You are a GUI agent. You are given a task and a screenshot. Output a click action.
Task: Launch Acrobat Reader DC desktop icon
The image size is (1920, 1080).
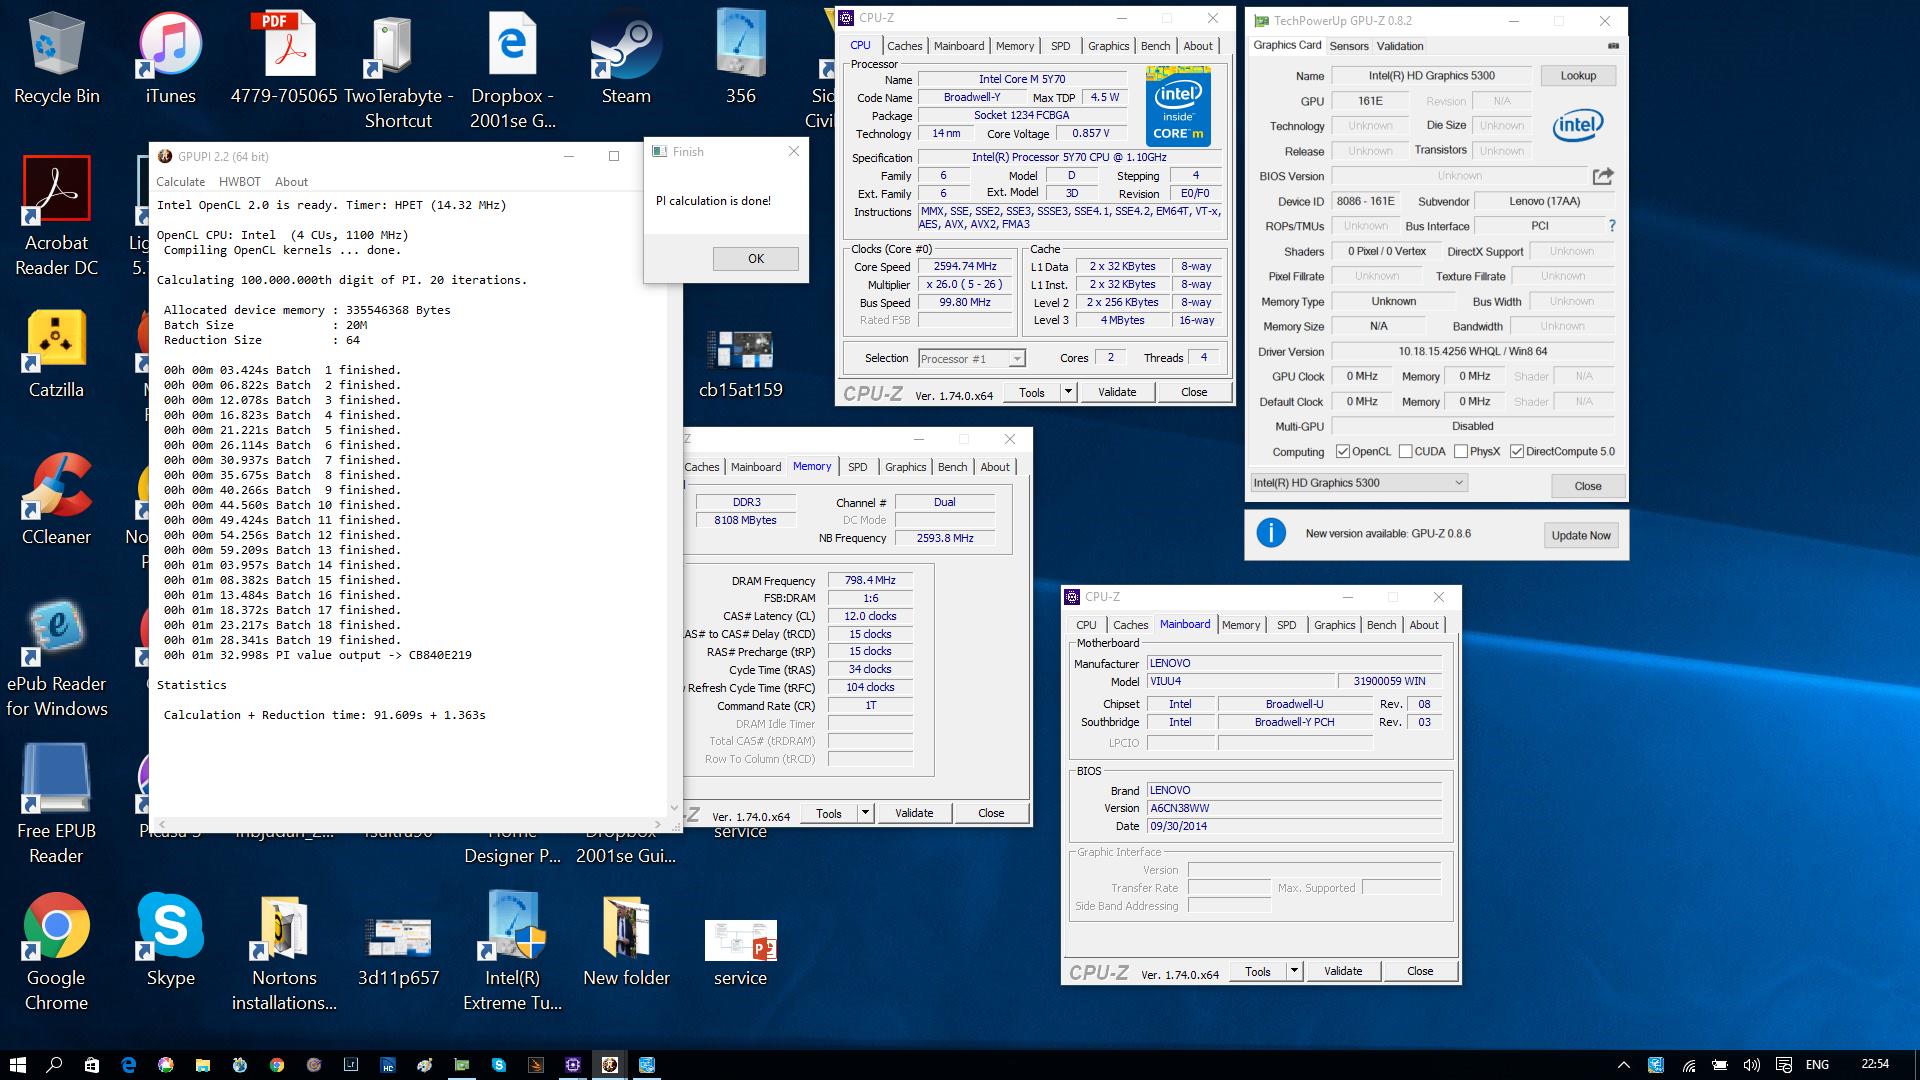pos(56,216)
